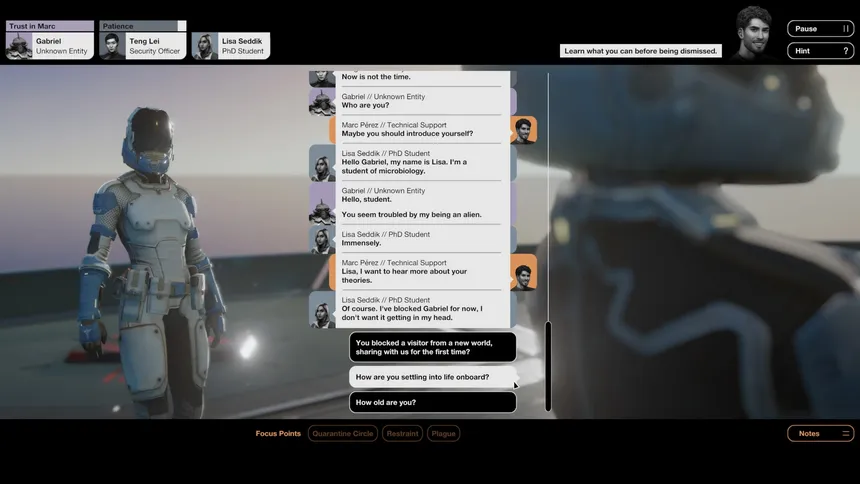This screenshot has width=860, height=484.
Task: Pause the game with the Pause button
Action: pyautogui.click(x=821, y=29)
